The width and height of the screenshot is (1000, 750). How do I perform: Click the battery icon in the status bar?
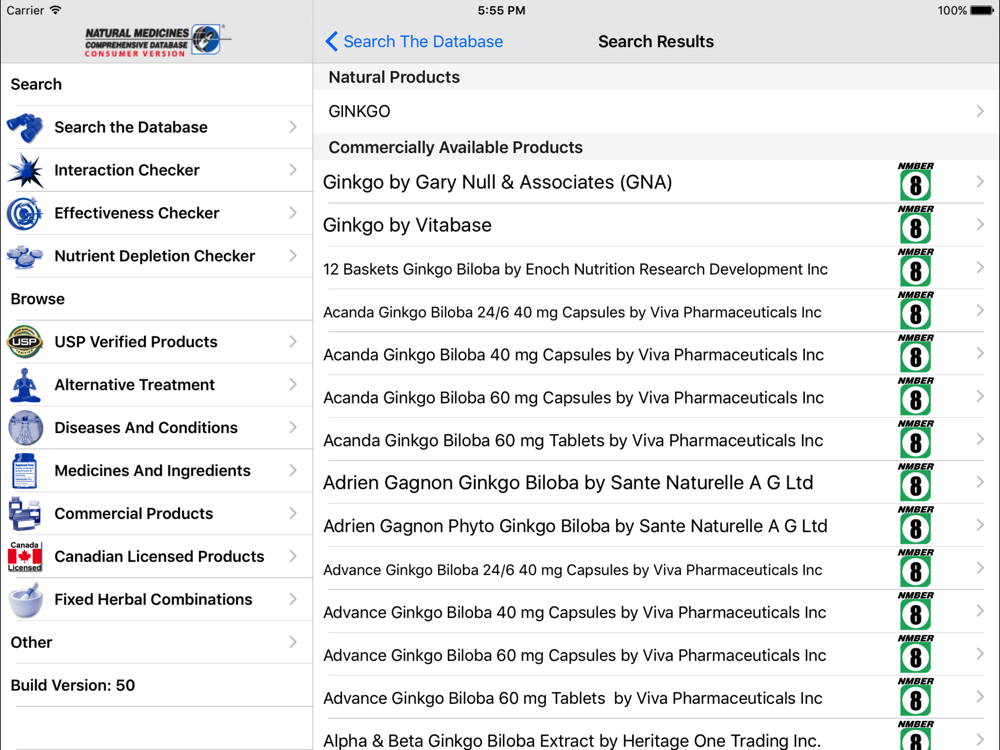982,10
